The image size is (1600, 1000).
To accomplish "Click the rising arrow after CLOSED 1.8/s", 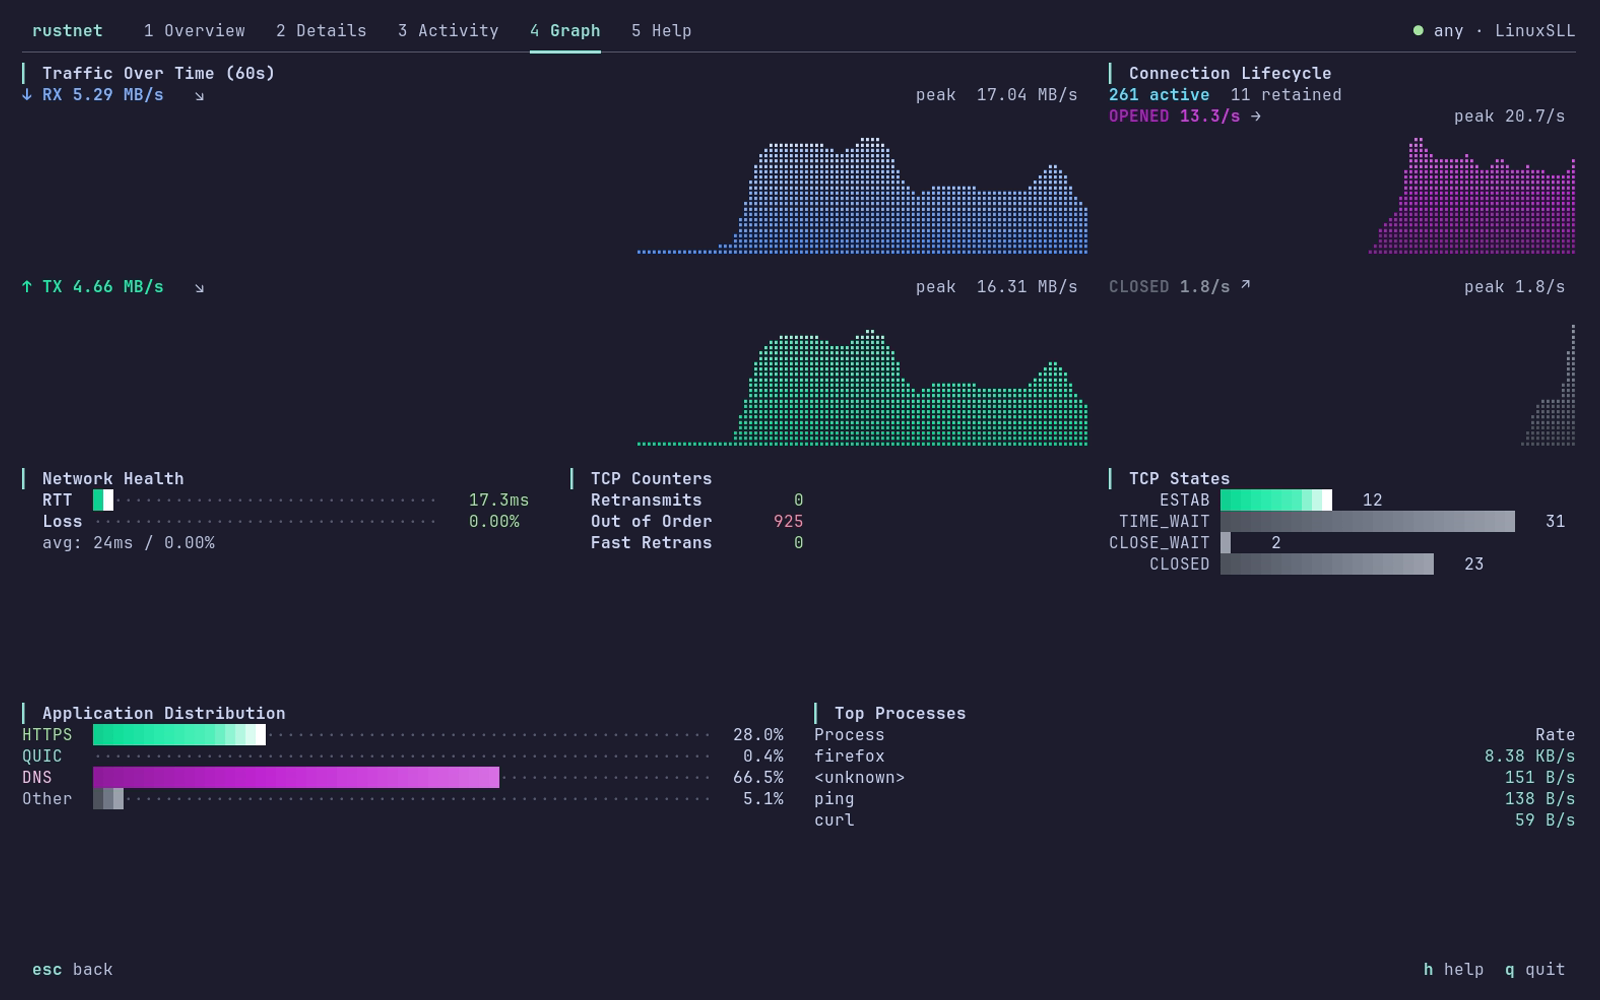I will tap(1245, 286).
